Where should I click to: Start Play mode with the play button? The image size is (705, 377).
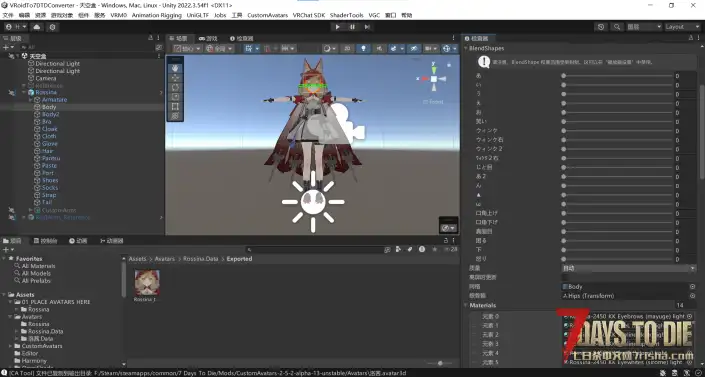coord(337,27)
